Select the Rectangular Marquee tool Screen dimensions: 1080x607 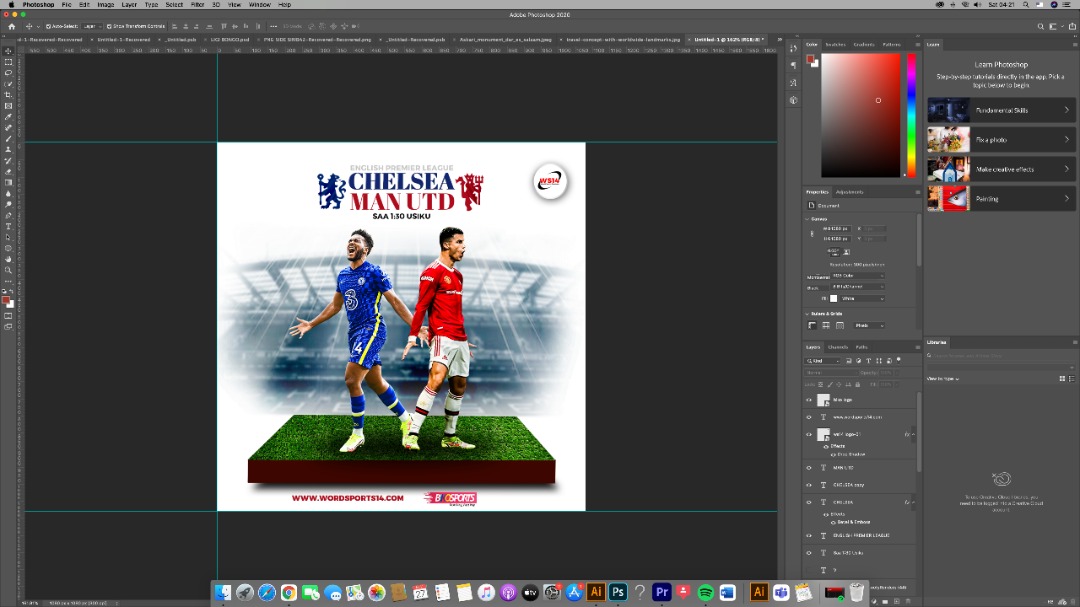coord(8,62)
